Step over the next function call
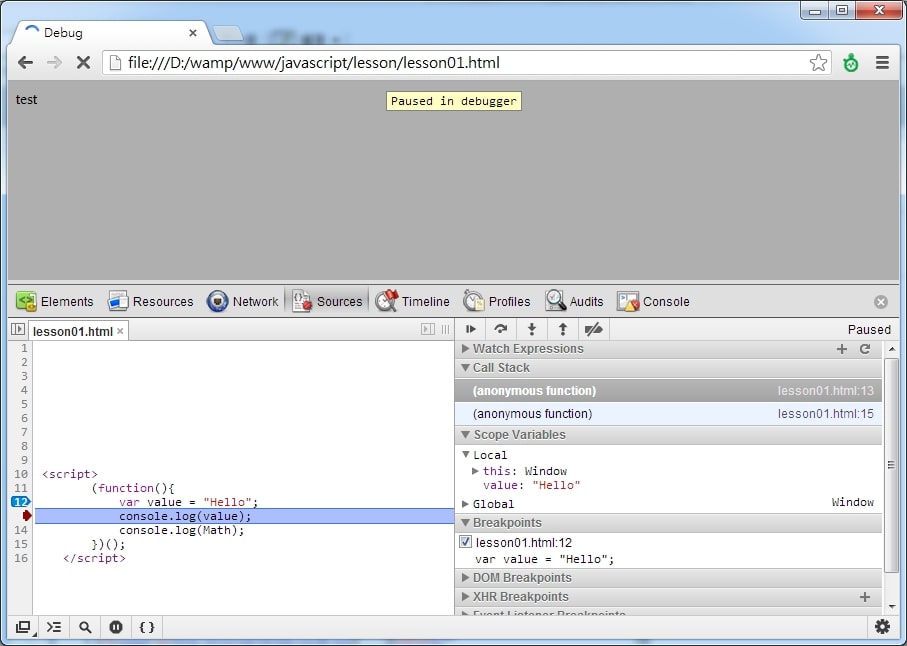The height and width of the screenshot is (646, 907). pos(501,329)
